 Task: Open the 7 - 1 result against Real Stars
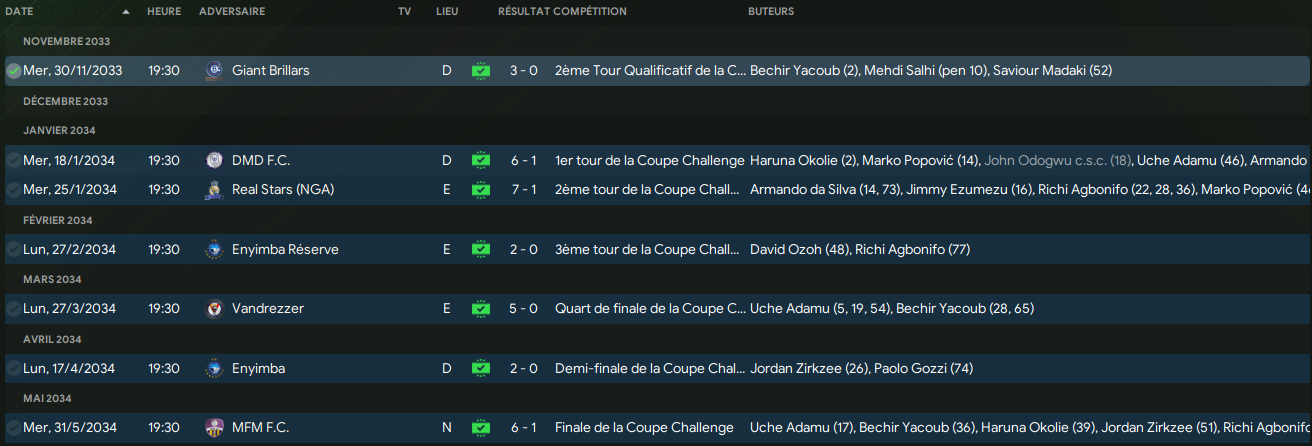tap(523, 189)
